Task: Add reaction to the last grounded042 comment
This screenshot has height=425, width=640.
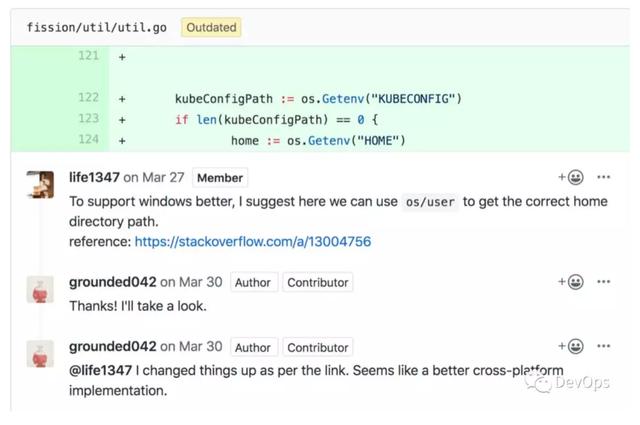Action: (x=571, y=346)
